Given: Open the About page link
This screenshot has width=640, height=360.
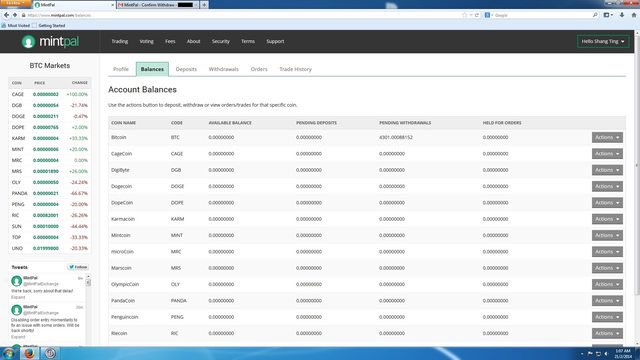Looking at the screenshot, I should [x=193, y=41].
